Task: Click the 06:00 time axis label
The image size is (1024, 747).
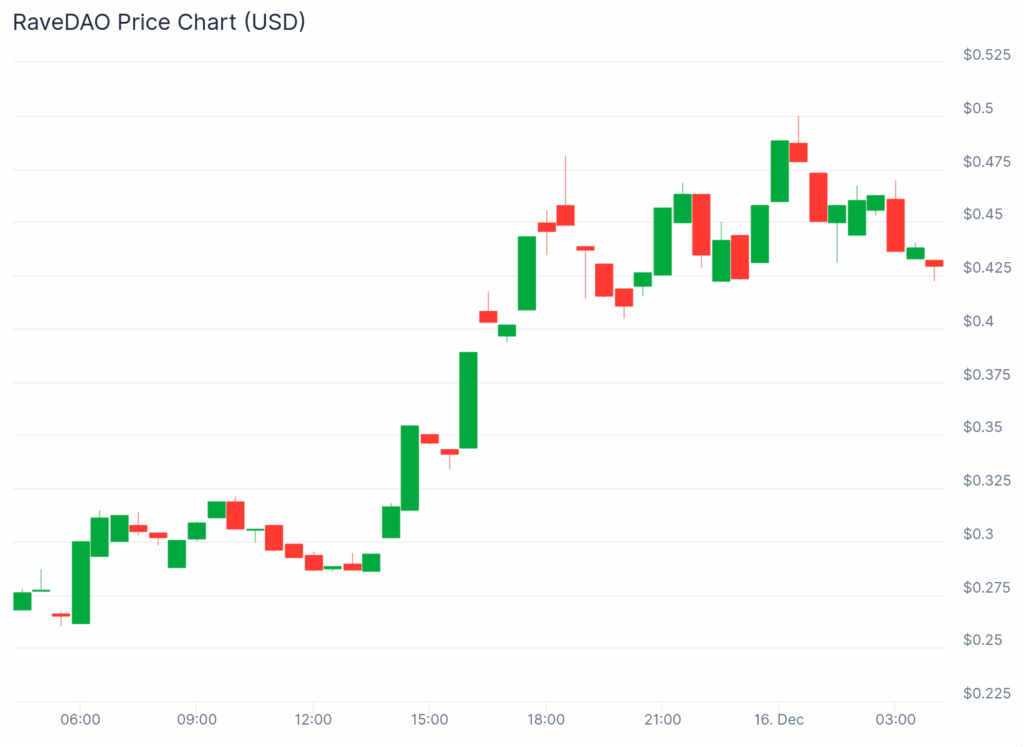Action: point(80,720)
